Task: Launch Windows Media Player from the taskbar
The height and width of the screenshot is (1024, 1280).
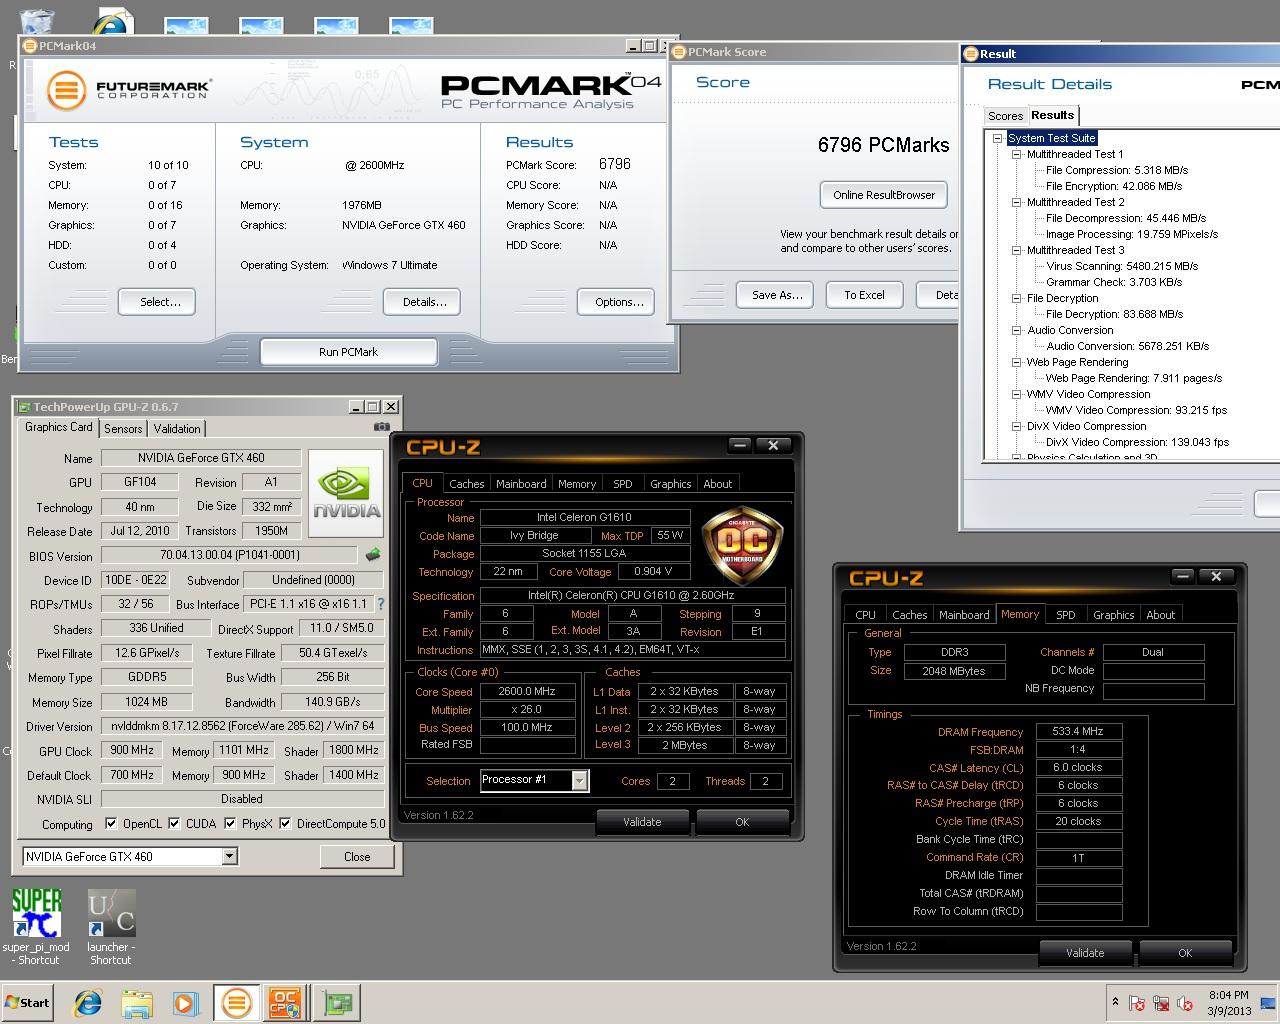Action: (185, 1003)
